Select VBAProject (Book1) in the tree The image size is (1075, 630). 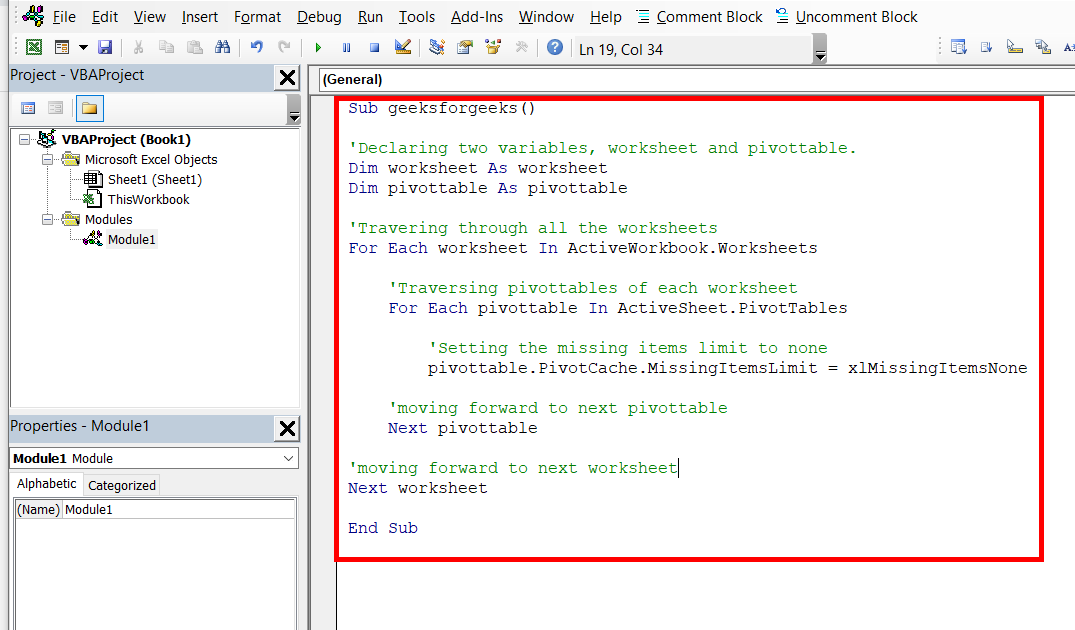pyautogui.click(x=126, y=139)
